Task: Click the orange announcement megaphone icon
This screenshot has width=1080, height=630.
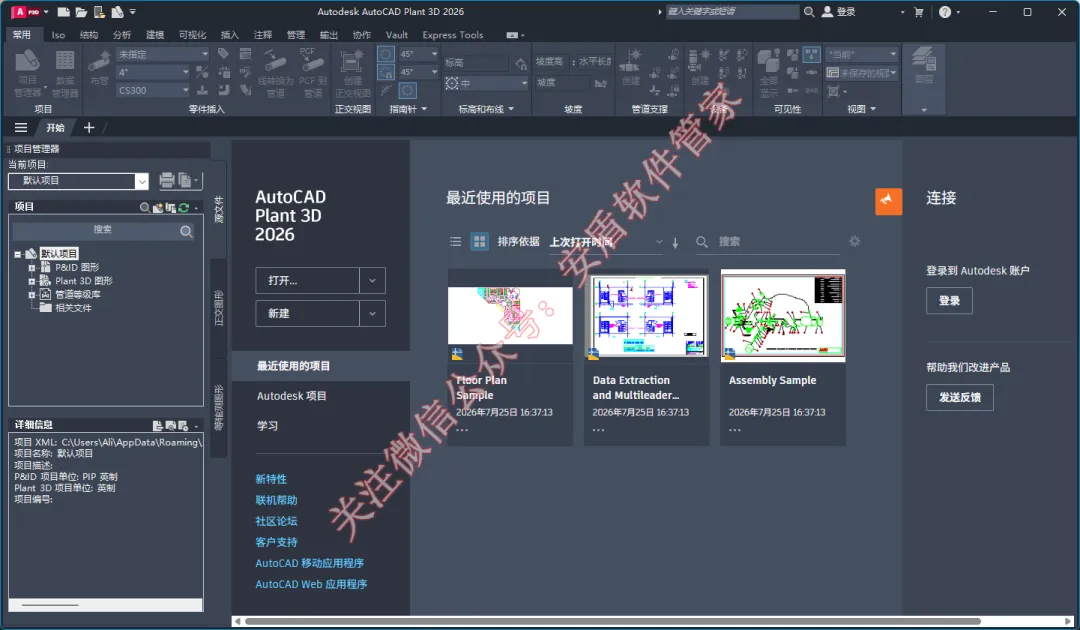Action: point(889,201)
